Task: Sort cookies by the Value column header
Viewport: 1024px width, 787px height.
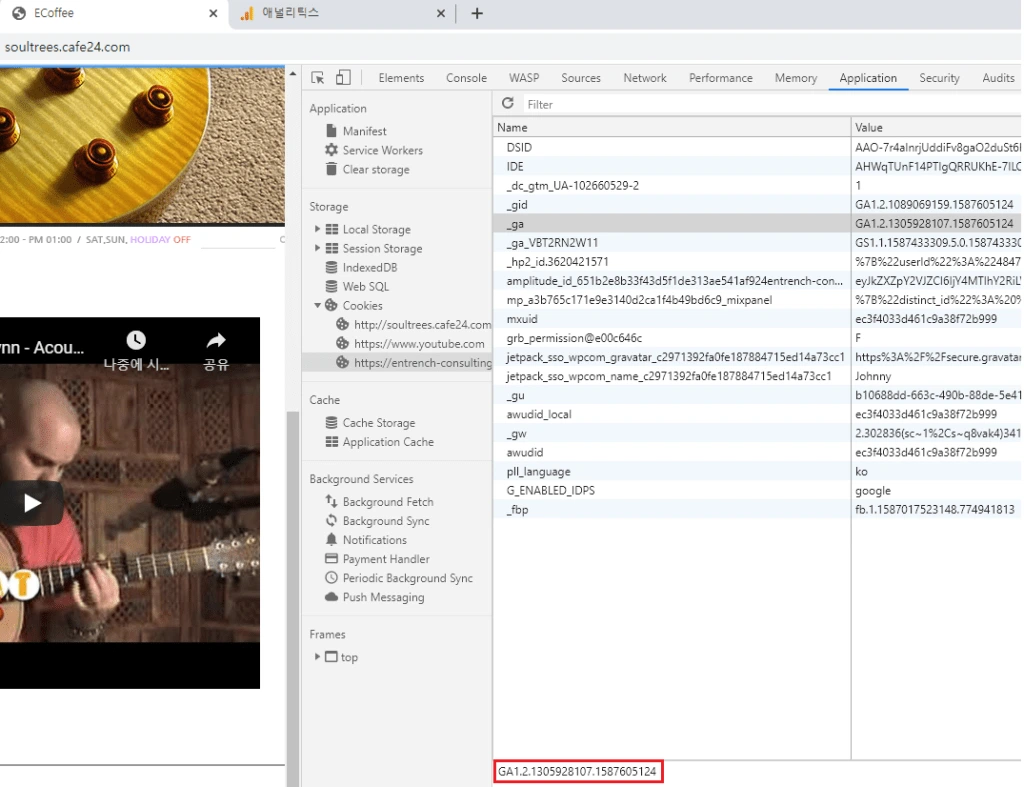Action: tap(937, 127)
